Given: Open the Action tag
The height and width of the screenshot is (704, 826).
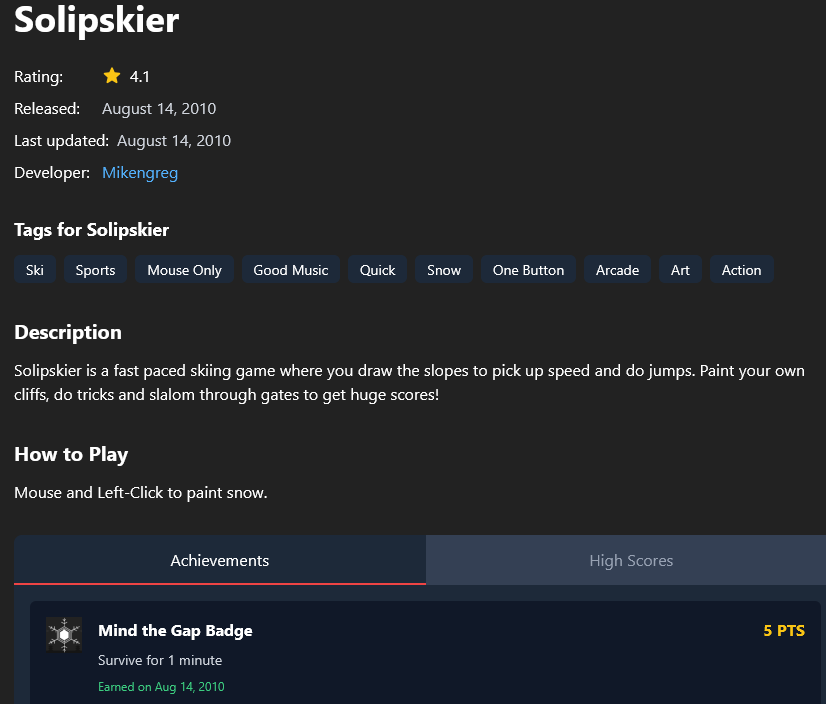Looking at the screenshot, I should pyautogui.click(x=741, y=270).
